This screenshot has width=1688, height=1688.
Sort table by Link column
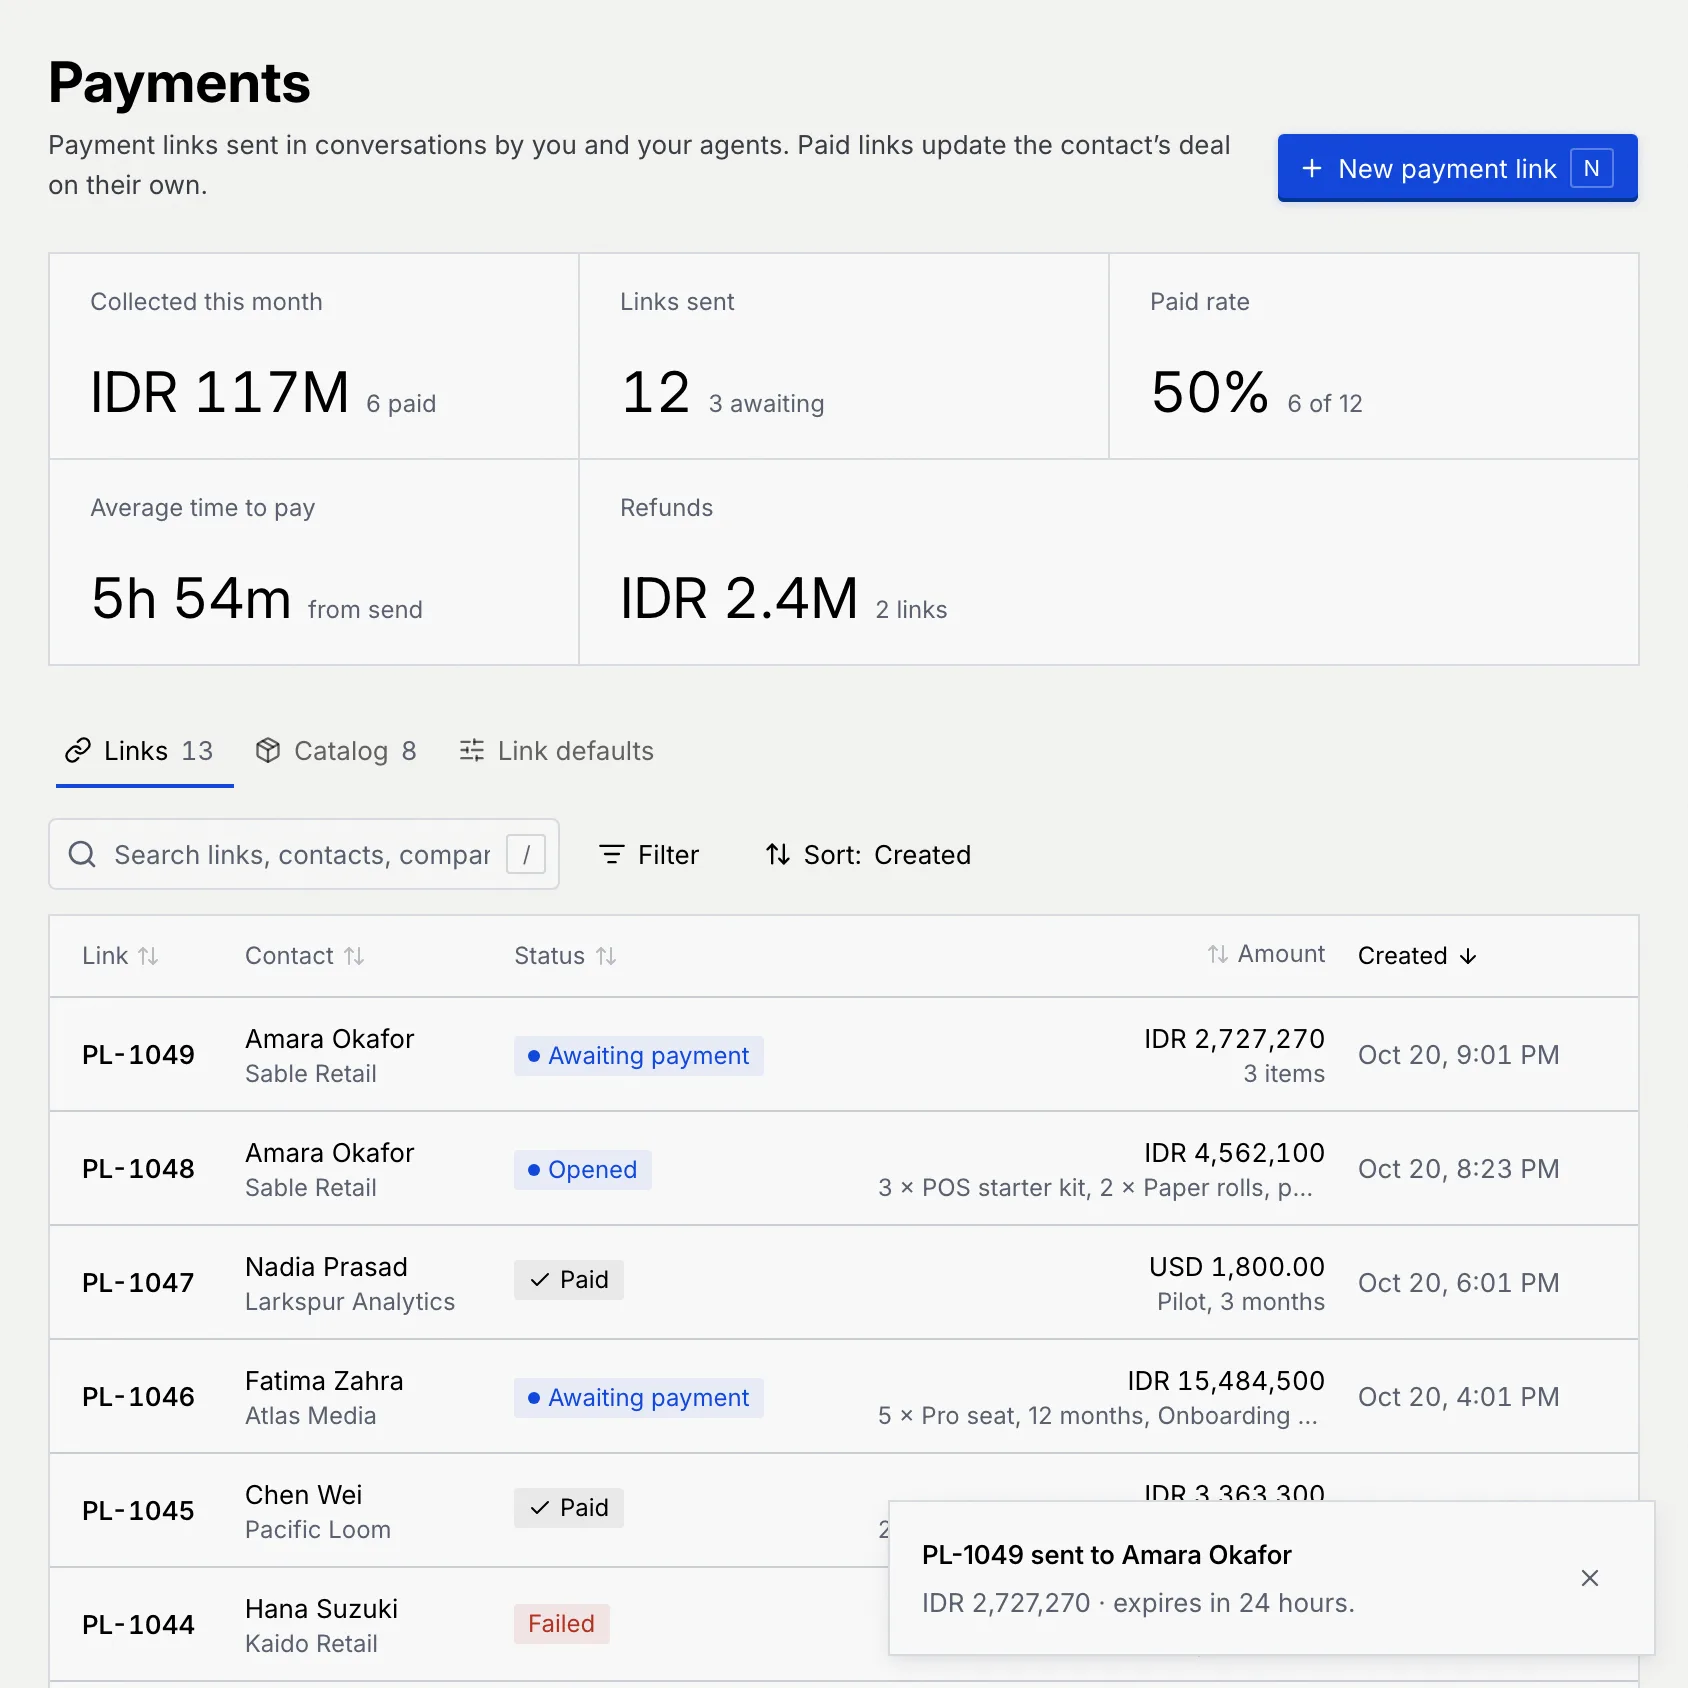[x=120, y=956]
